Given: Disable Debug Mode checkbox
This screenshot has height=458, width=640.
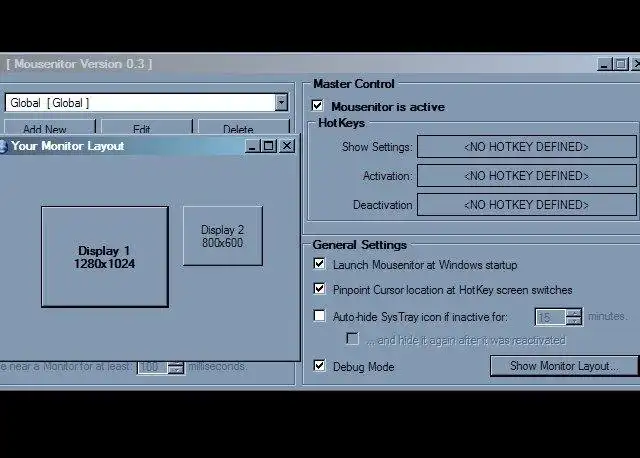Looking at the screenshot, I should pyautogui.click(x=319, y=365).
